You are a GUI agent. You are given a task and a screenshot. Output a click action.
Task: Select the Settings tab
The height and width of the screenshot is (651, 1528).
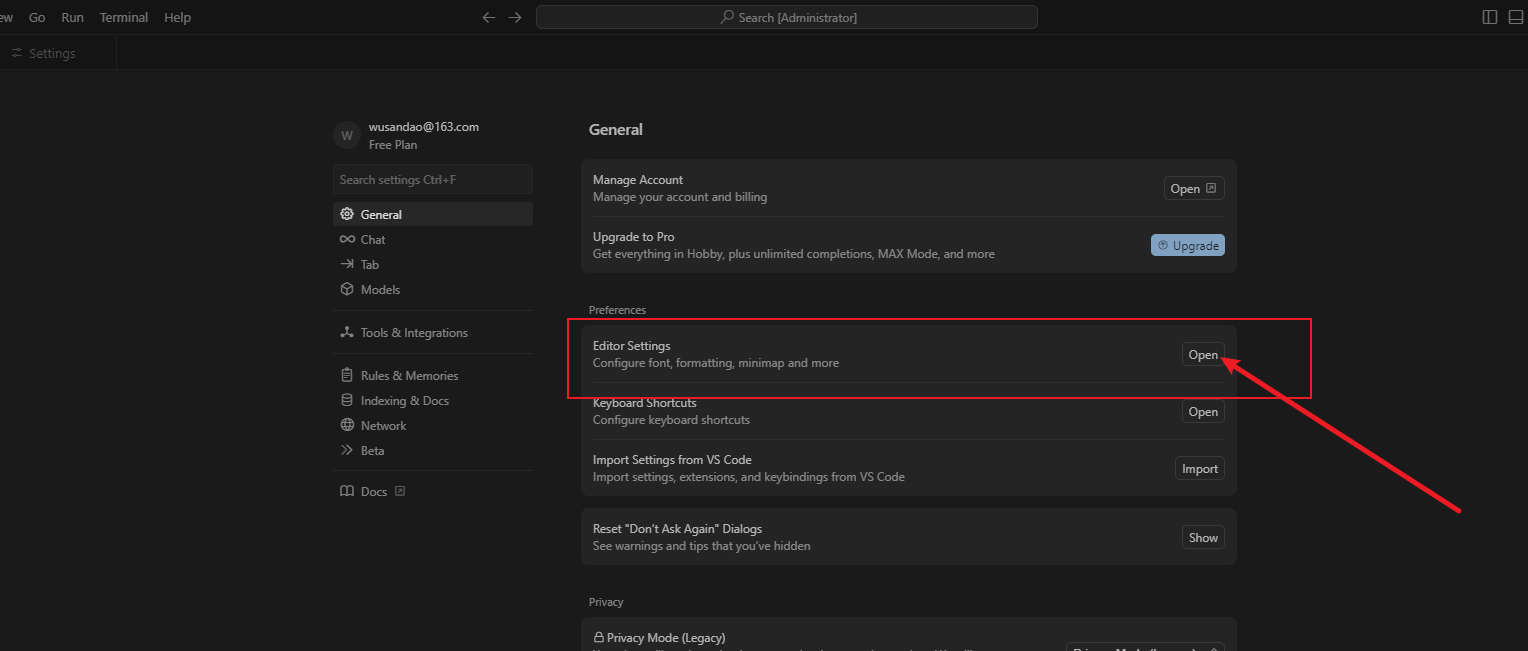pos(58,53)
